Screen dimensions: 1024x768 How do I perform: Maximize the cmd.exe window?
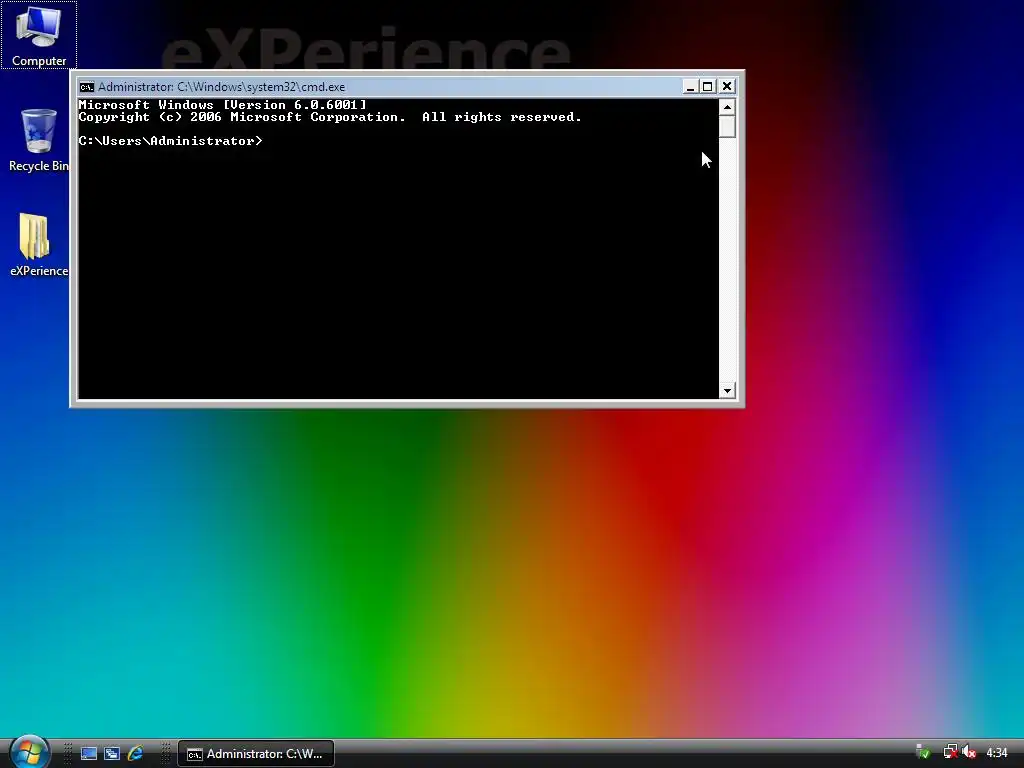click(707, 86)
